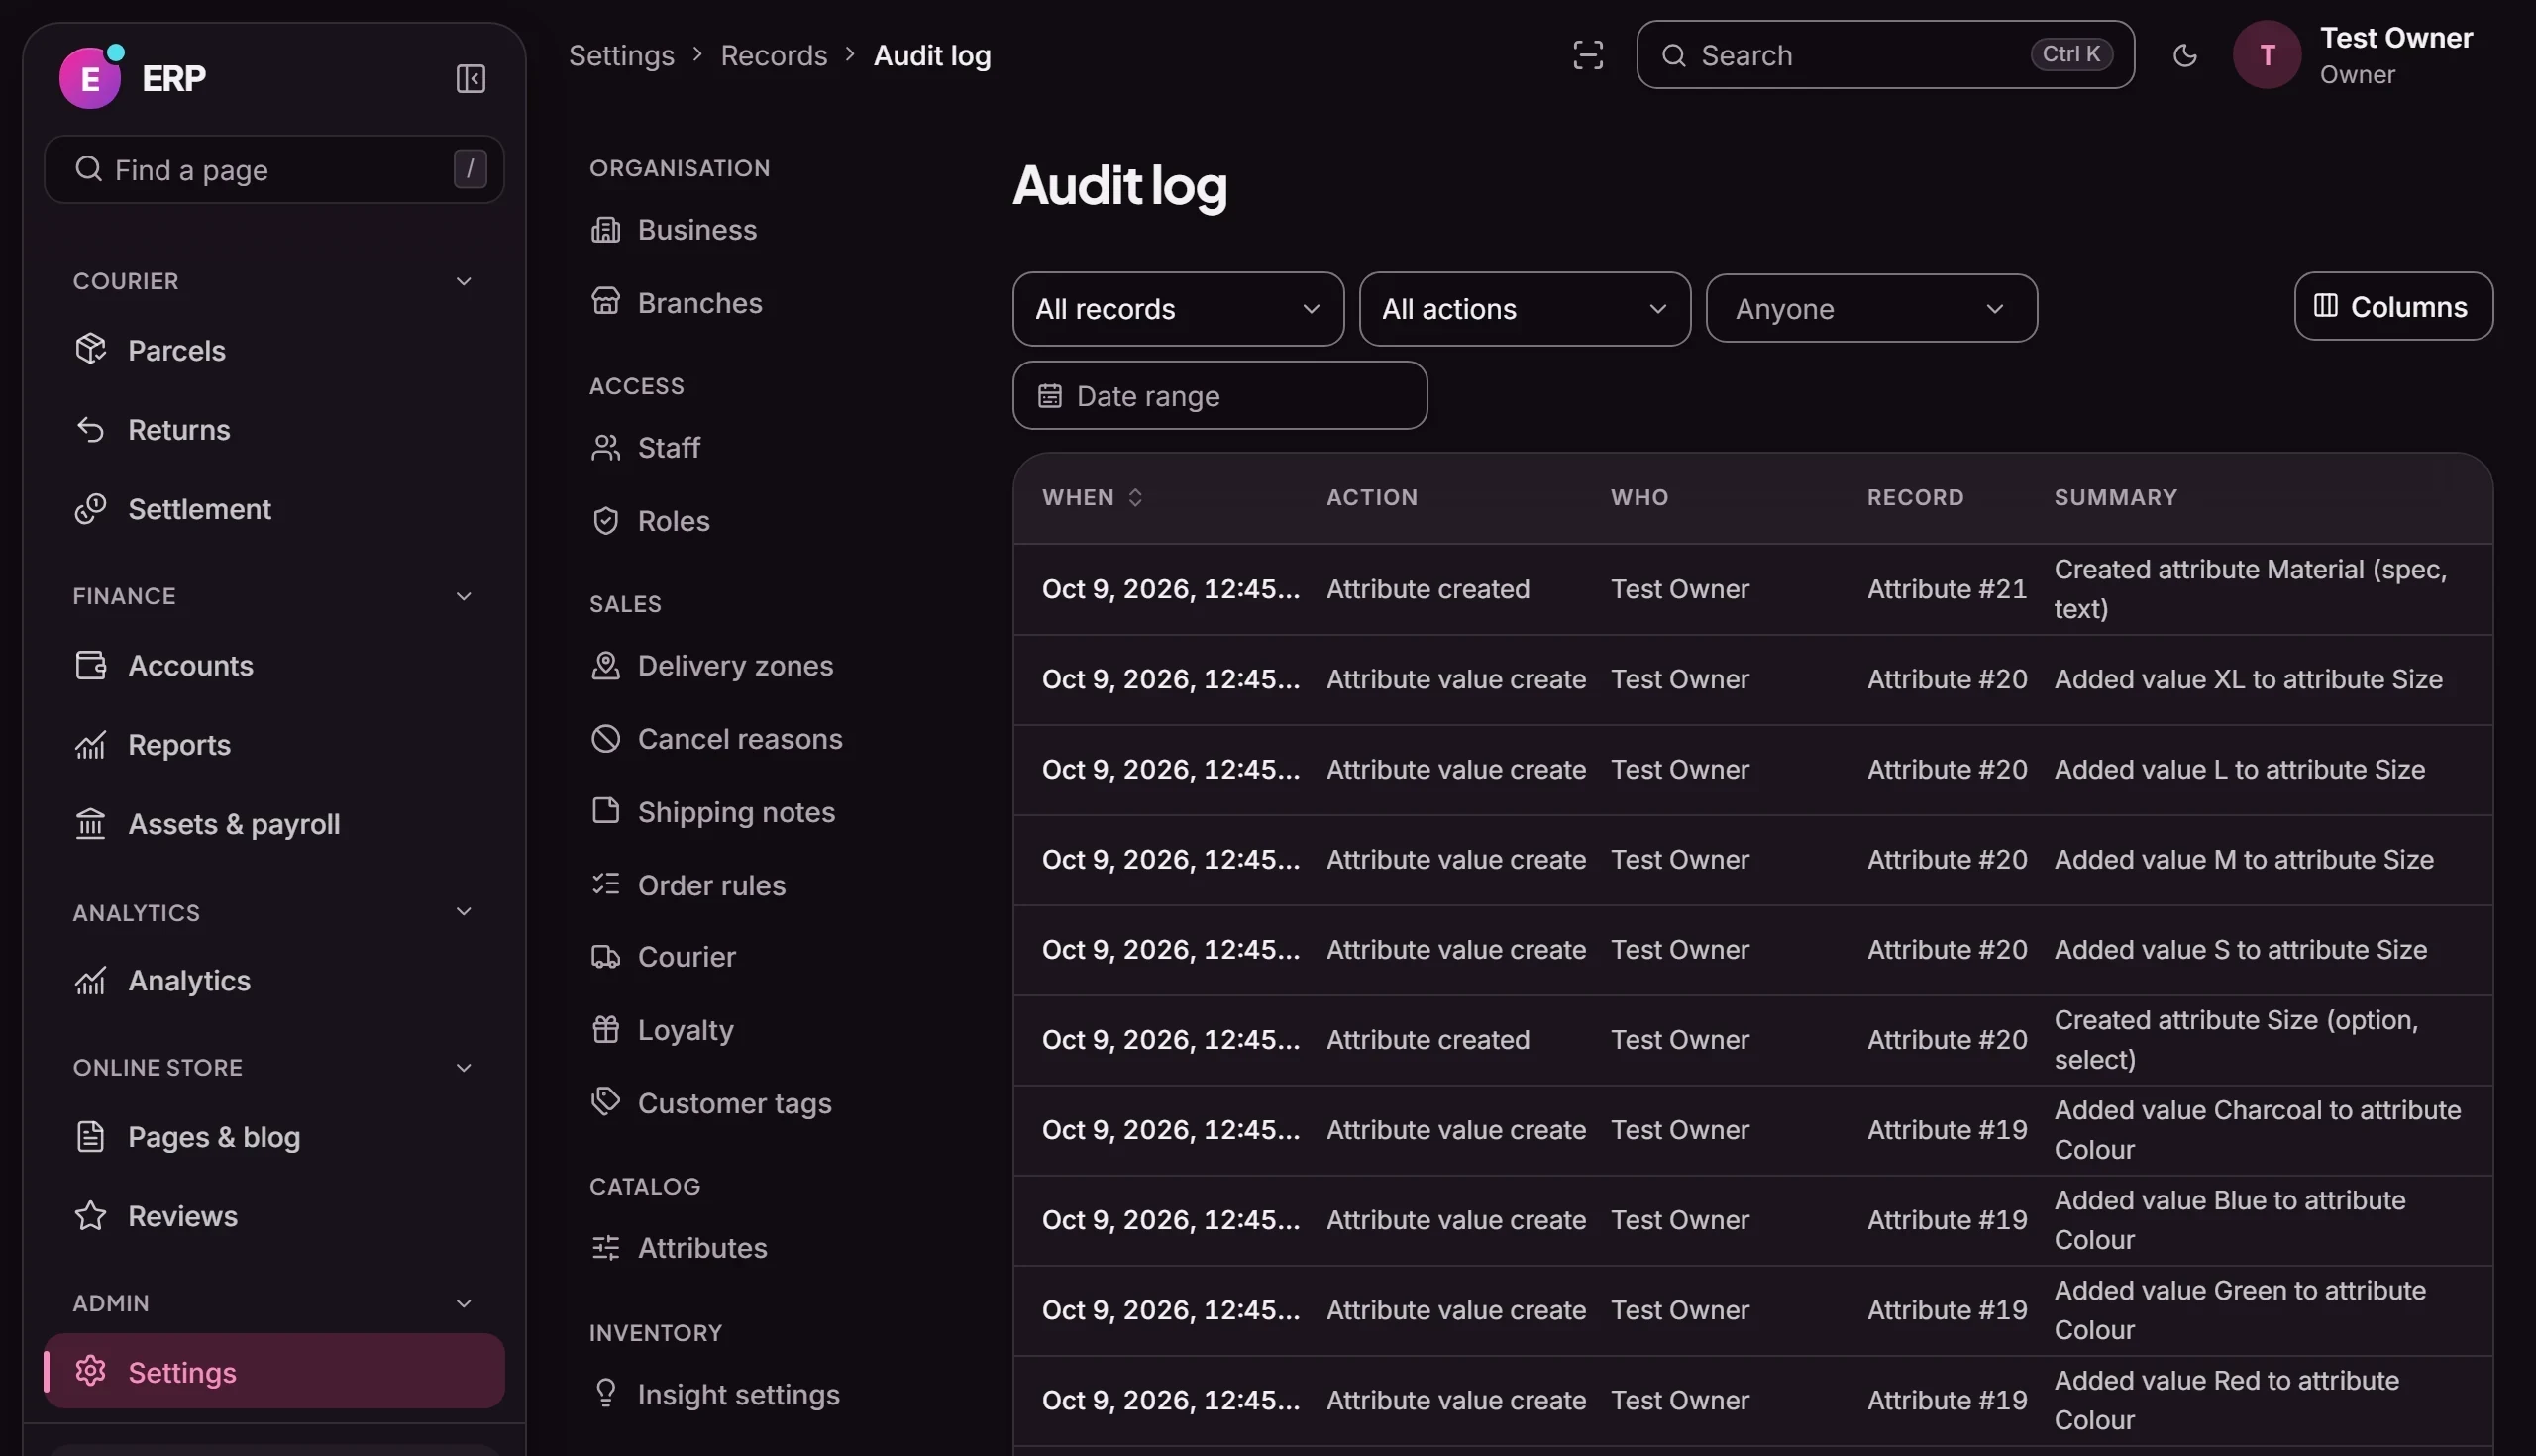
Task: Collapse the Online Store sidebar section
Action: 463,1068
